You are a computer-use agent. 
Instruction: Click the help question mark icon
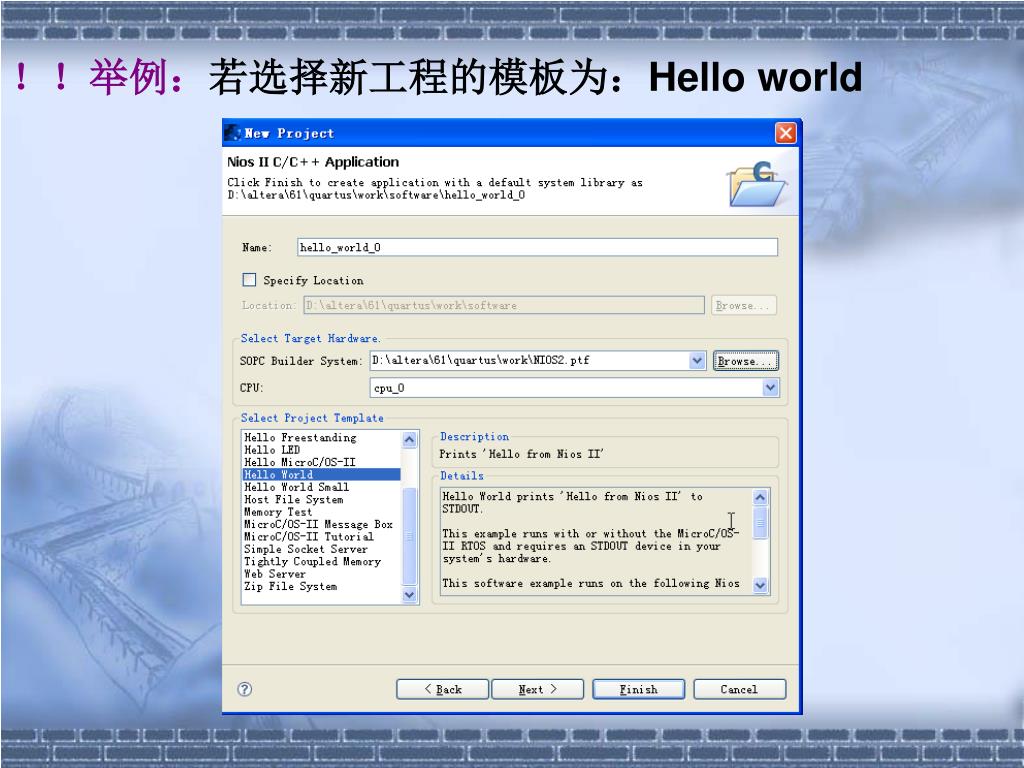244,689
